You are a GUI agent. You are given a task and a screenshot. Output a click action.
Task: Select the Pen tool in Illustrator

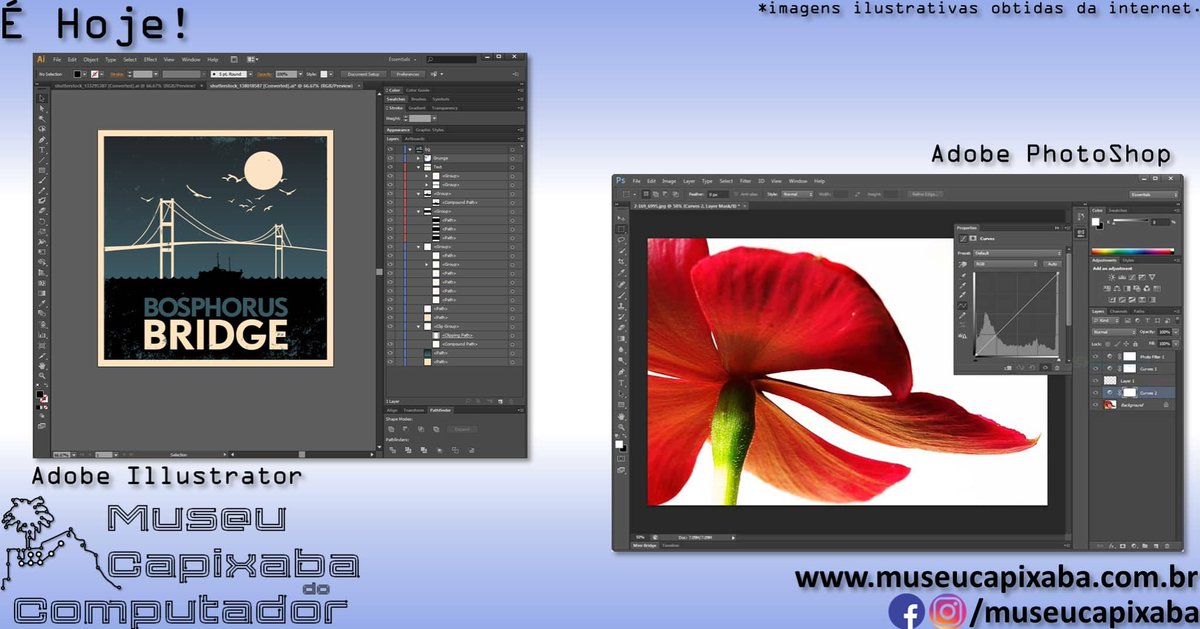pos(42,140)
